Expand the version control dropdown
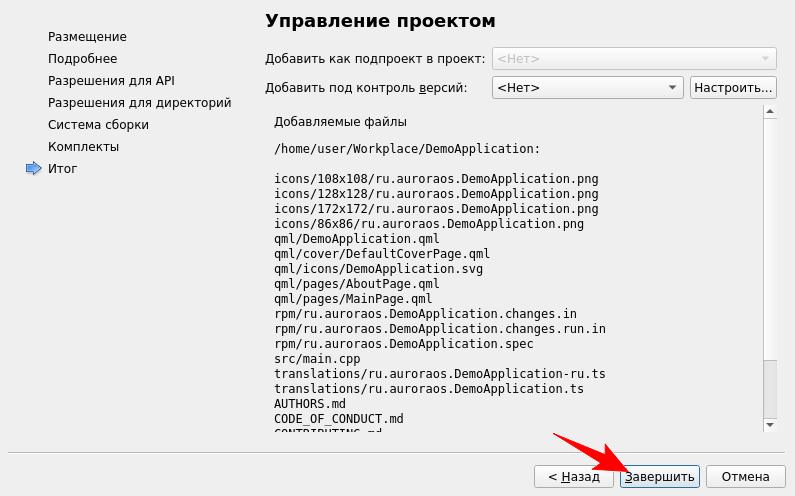The image size is (795, 496). [587, 88]
